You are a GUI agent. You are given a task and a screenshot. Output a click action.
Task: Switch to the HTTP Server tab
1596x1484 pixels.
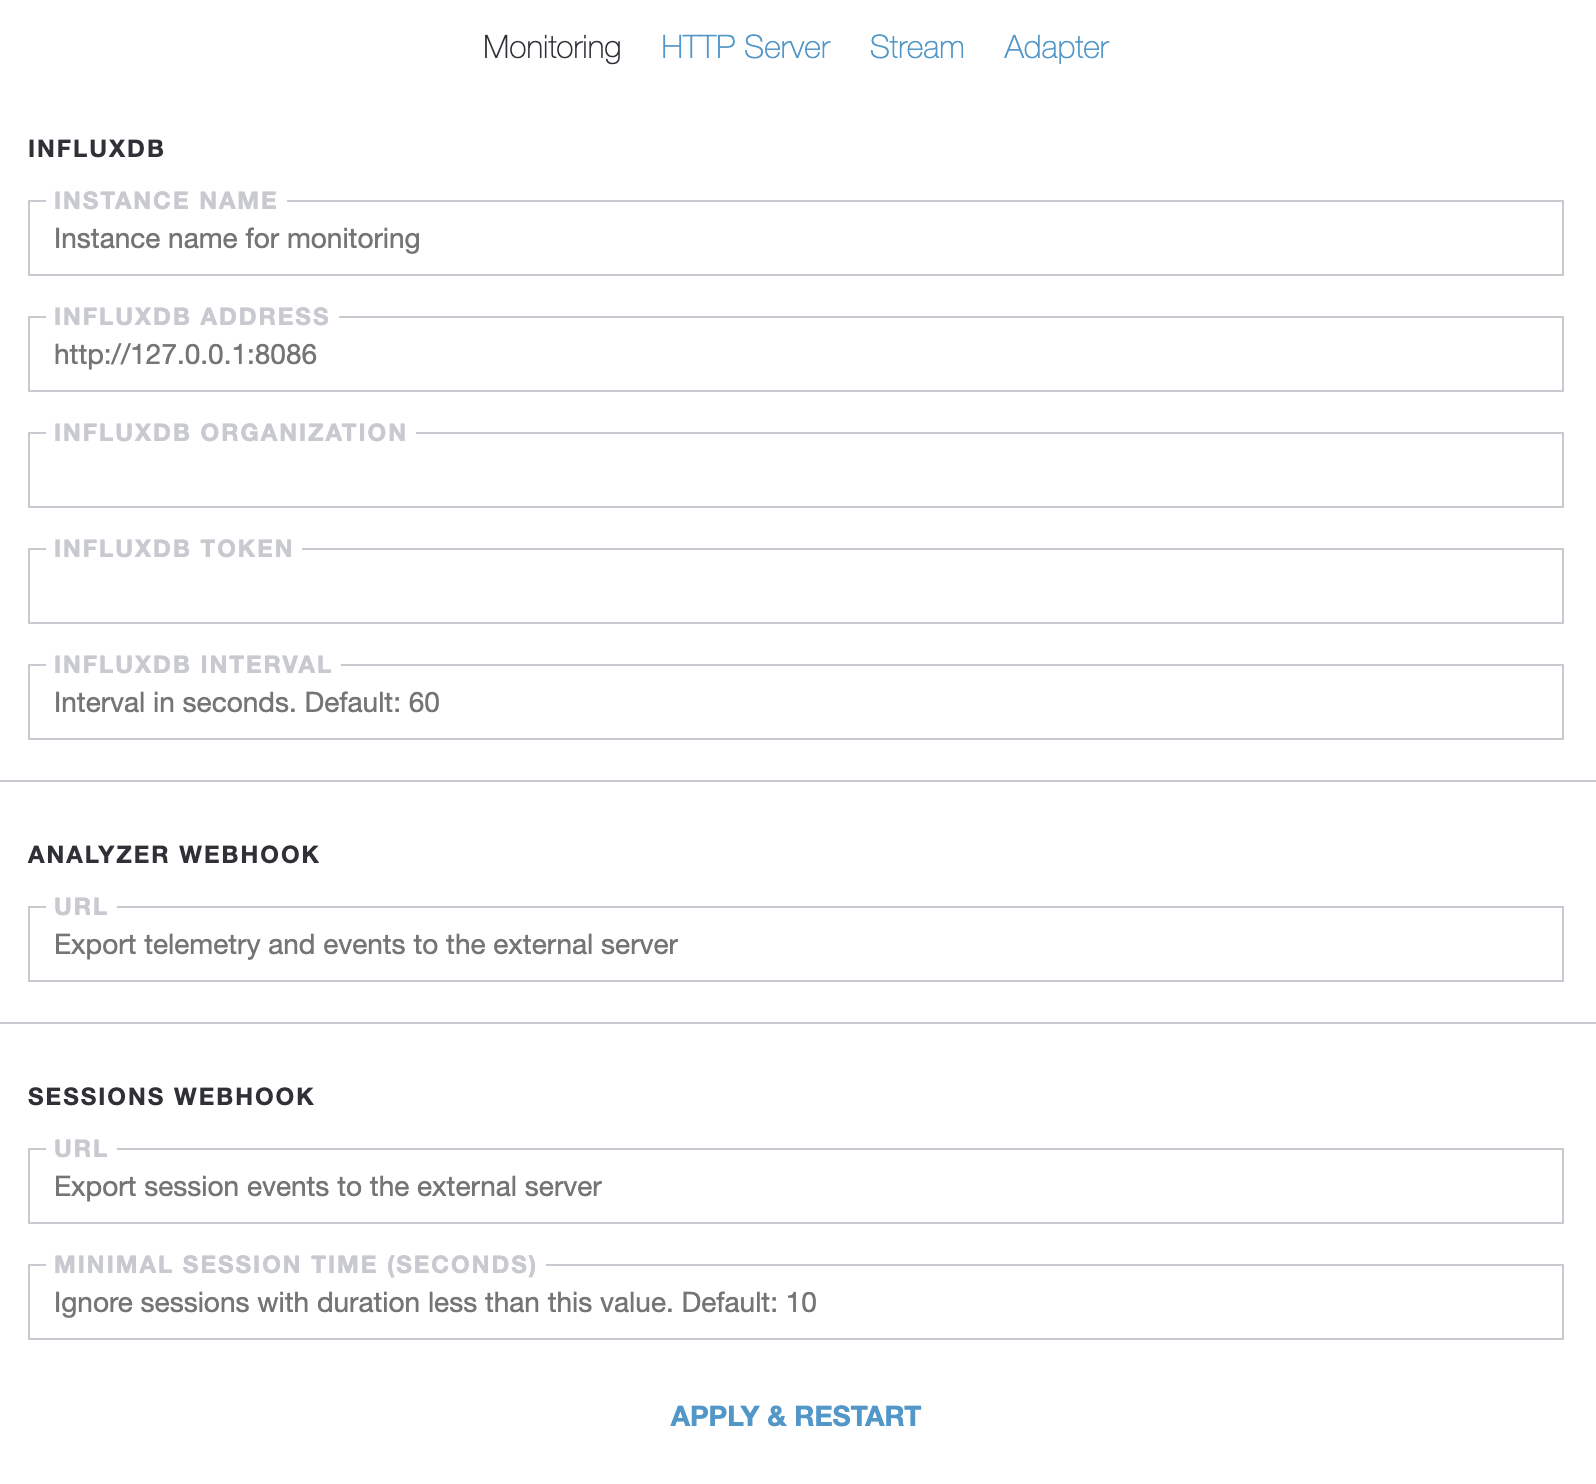745,47
